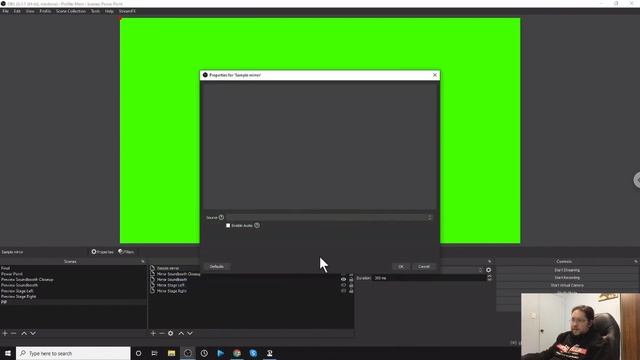
Task: Close the Properties for Sample mirror dialog
Action: point(435,75)
